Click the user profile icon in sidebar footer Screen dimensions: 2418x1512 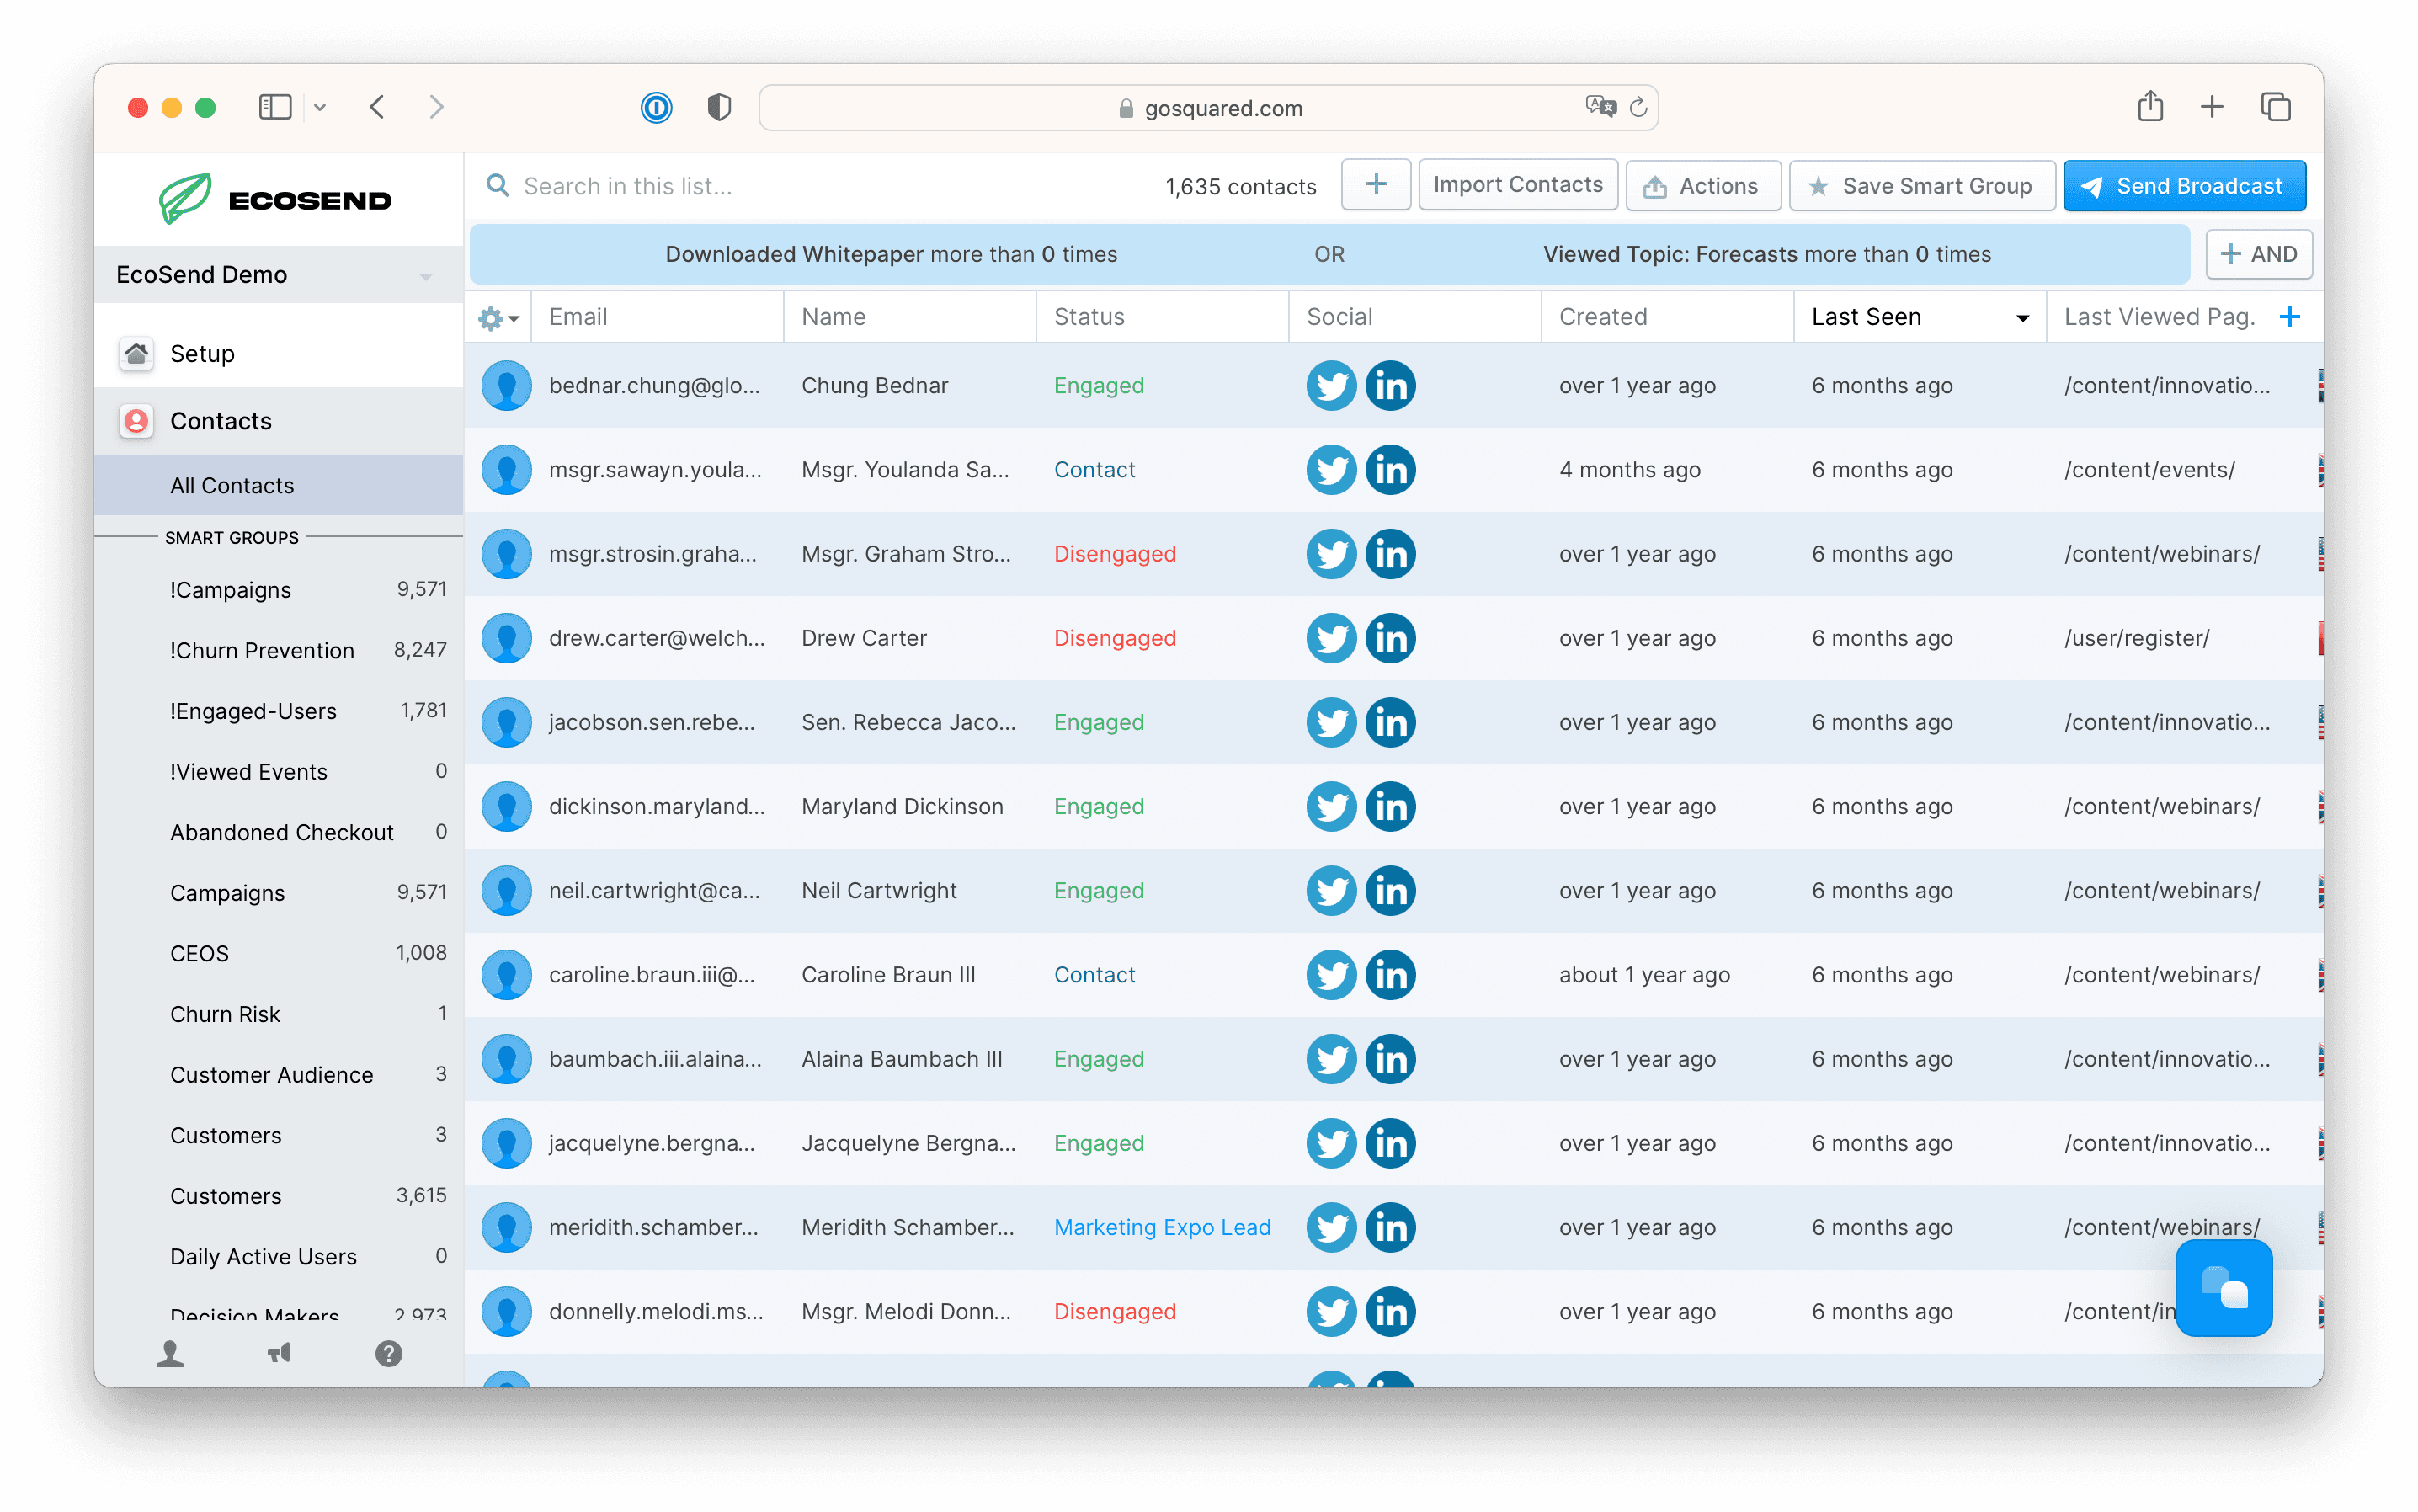point(170,1354)
